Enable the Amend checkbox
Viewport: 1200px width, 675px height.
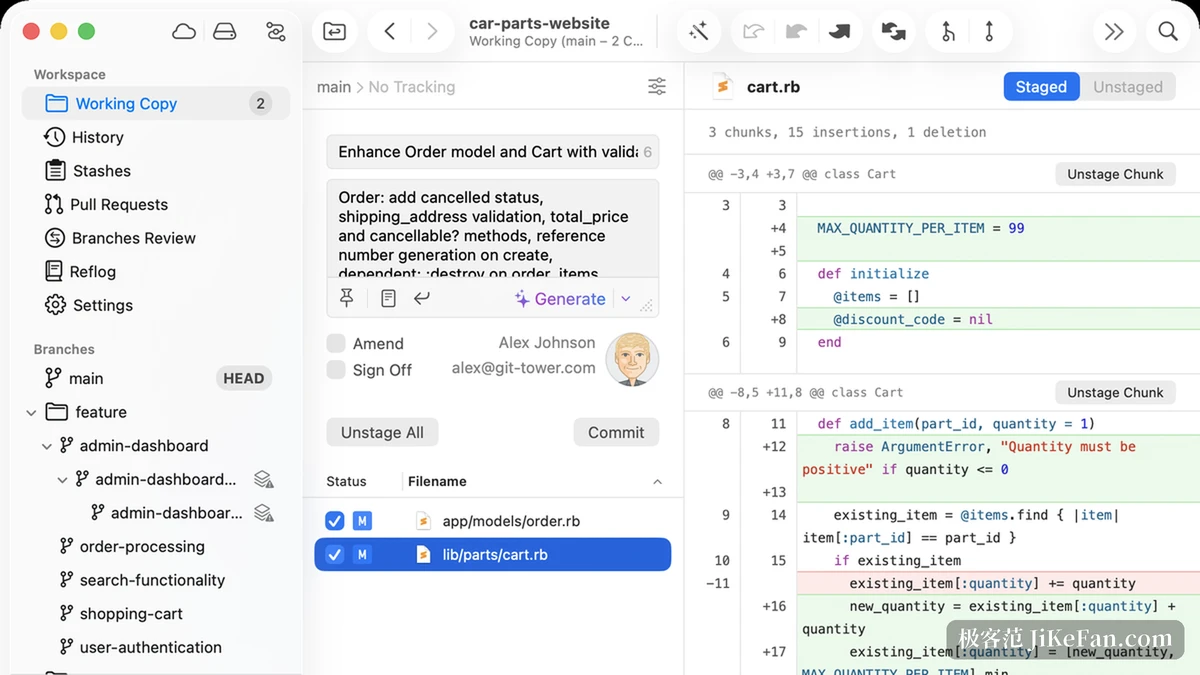coord(336,343)
